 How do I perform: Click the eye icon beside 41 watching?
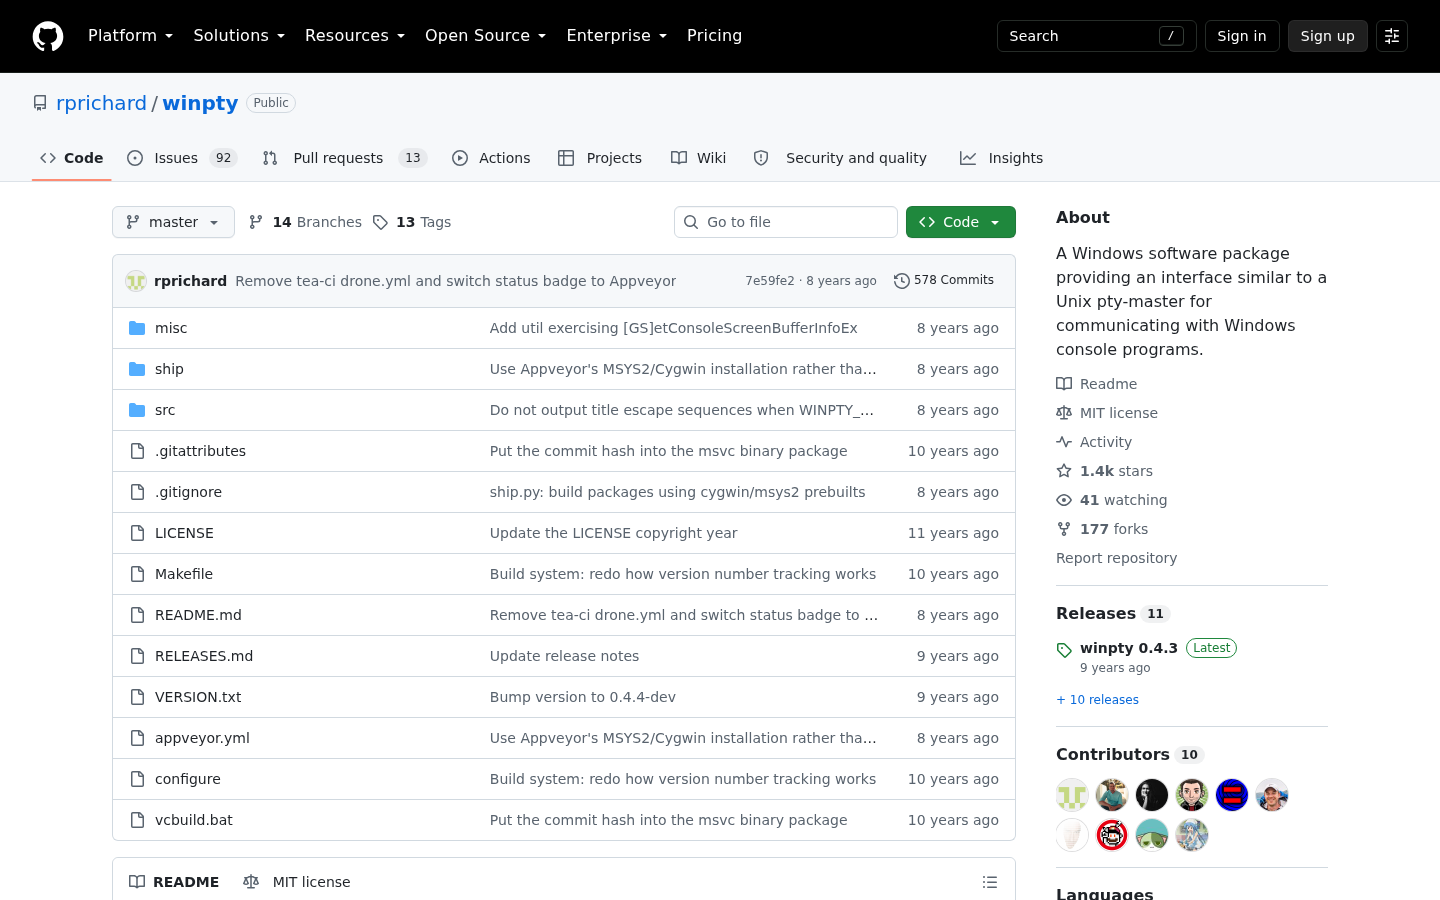pos(1064,500)
